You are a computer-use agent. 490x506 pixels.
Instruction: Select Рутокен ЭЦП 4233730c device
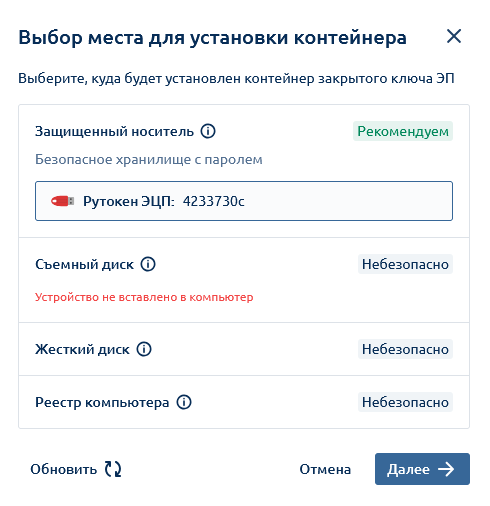coord(244,201)
